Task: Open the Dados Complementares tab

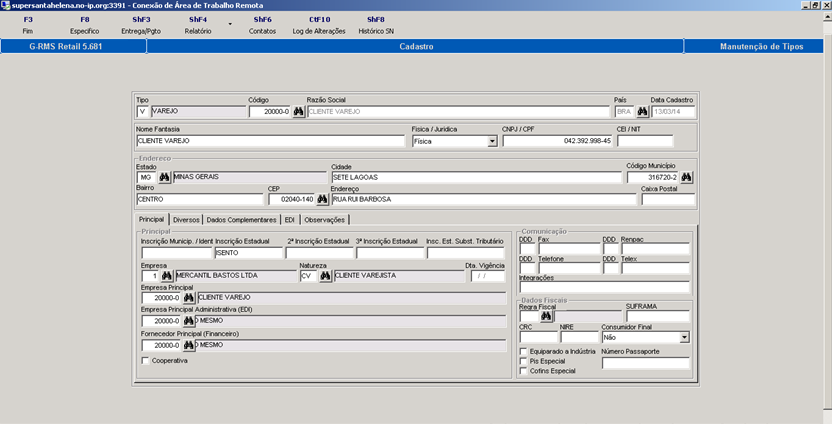Action: click(x=241, y=220)
